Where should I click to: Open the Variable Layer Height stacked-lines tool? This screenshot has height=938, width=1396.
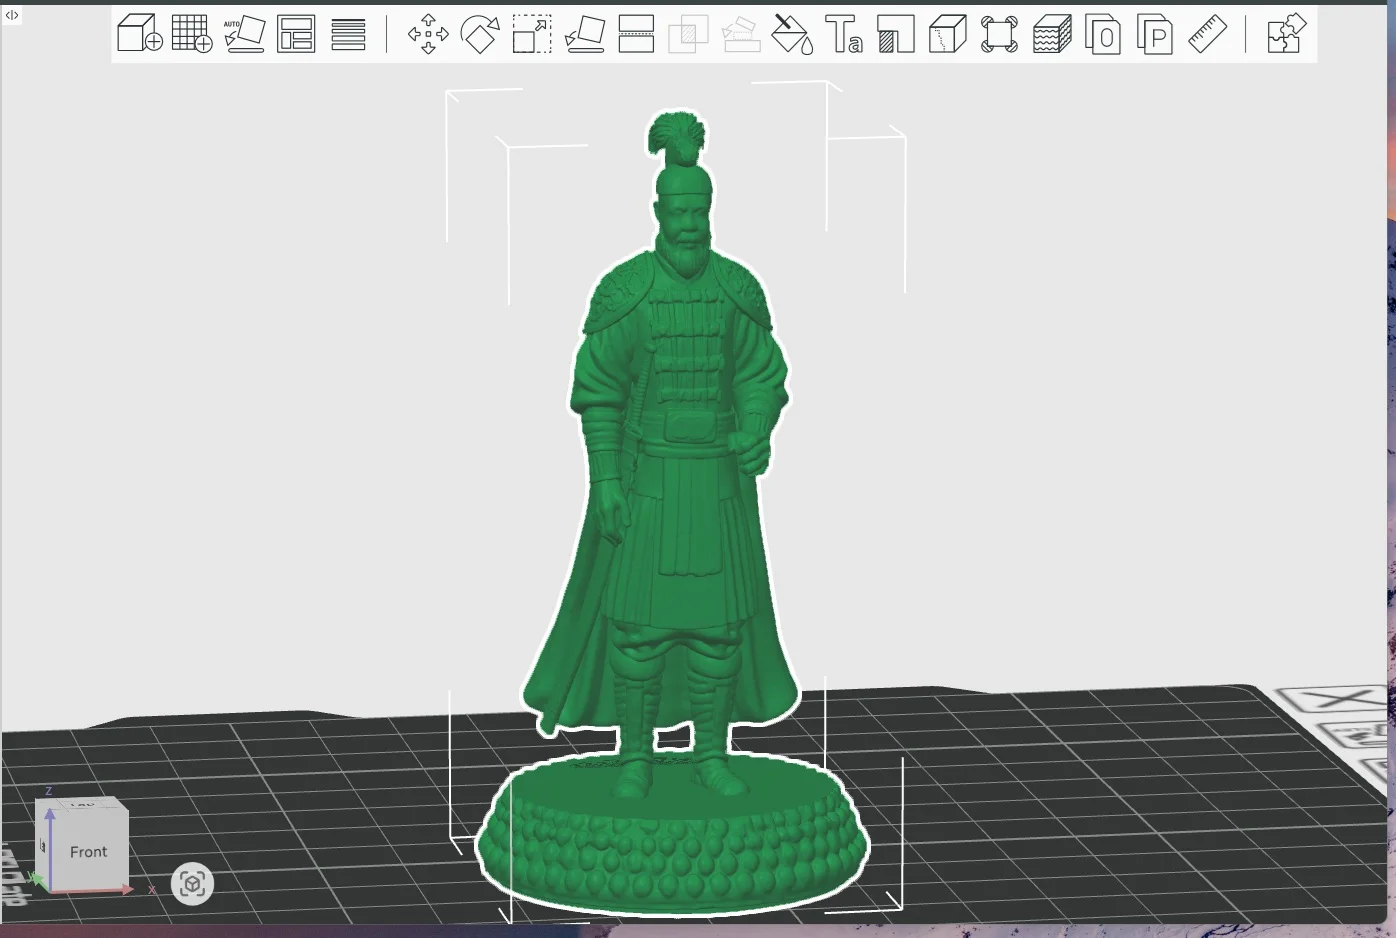348,34
